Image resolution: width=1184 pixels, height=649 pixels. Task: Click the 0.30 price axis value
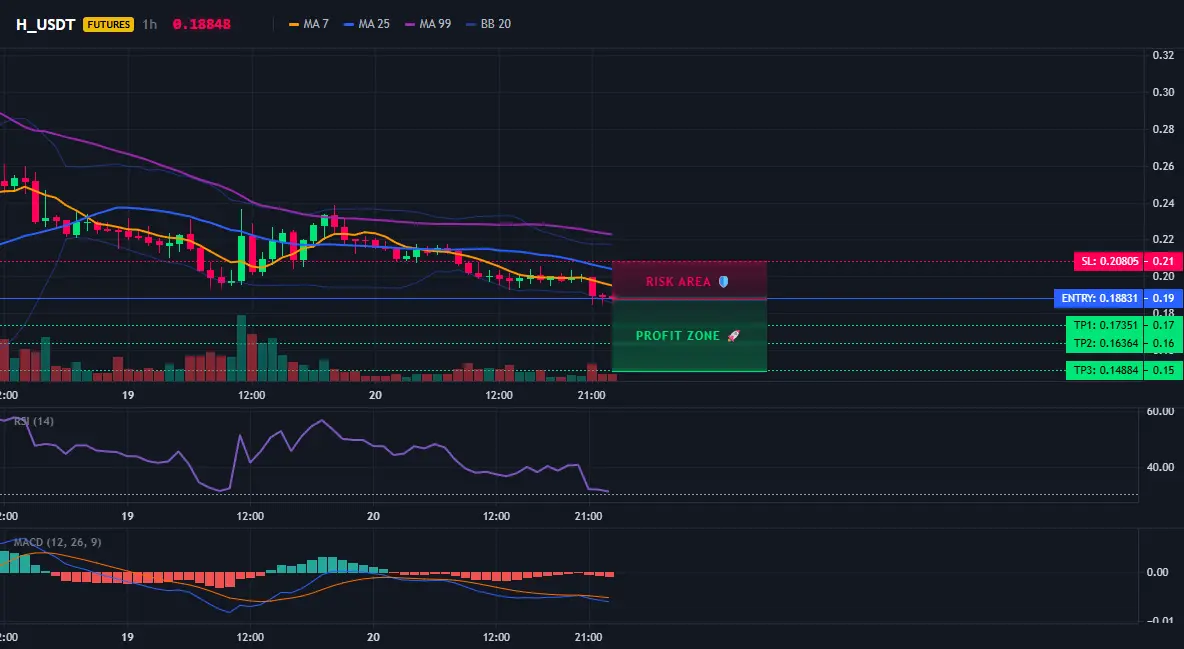(x=1163, y=92)
